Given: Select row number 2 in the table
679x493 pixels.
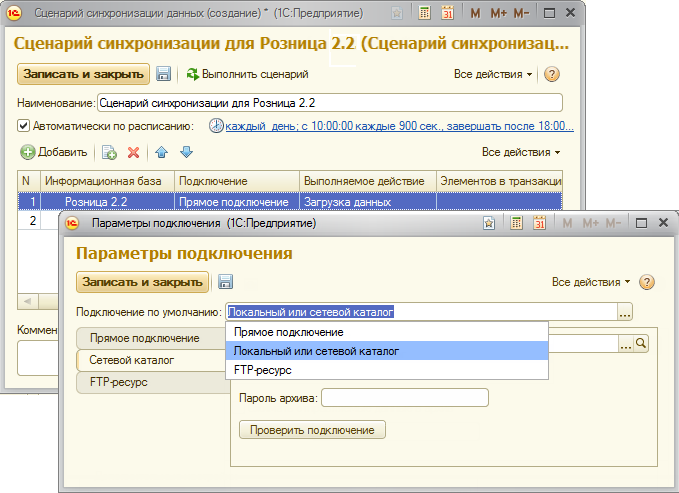Looking at the screenshot, I should [x=32, y=221].
